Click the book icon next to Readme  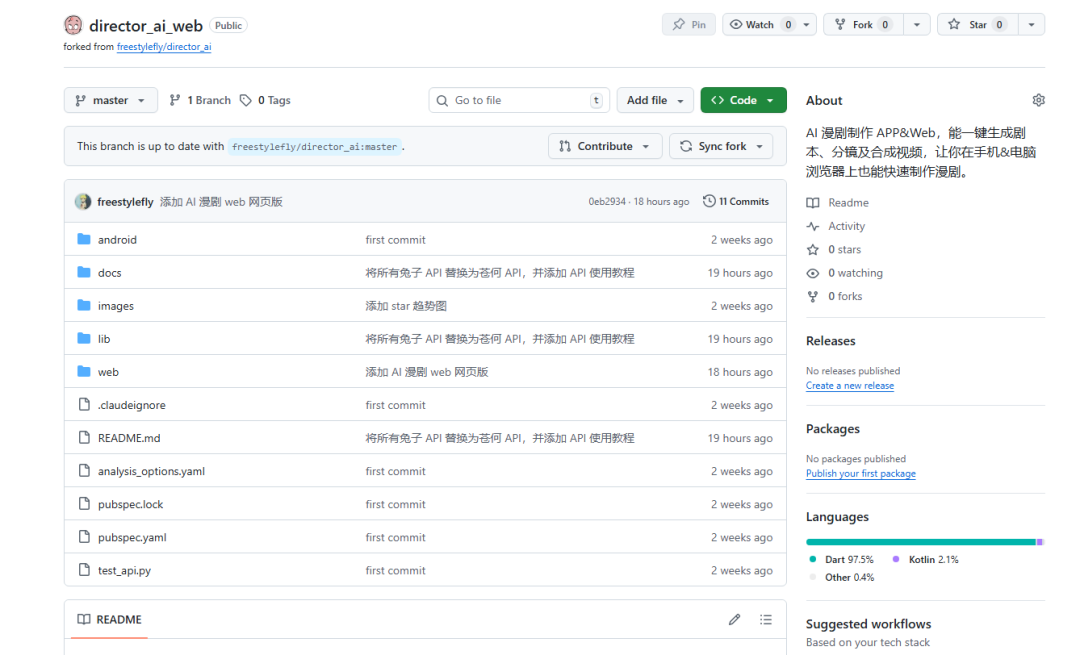point(813,202)
